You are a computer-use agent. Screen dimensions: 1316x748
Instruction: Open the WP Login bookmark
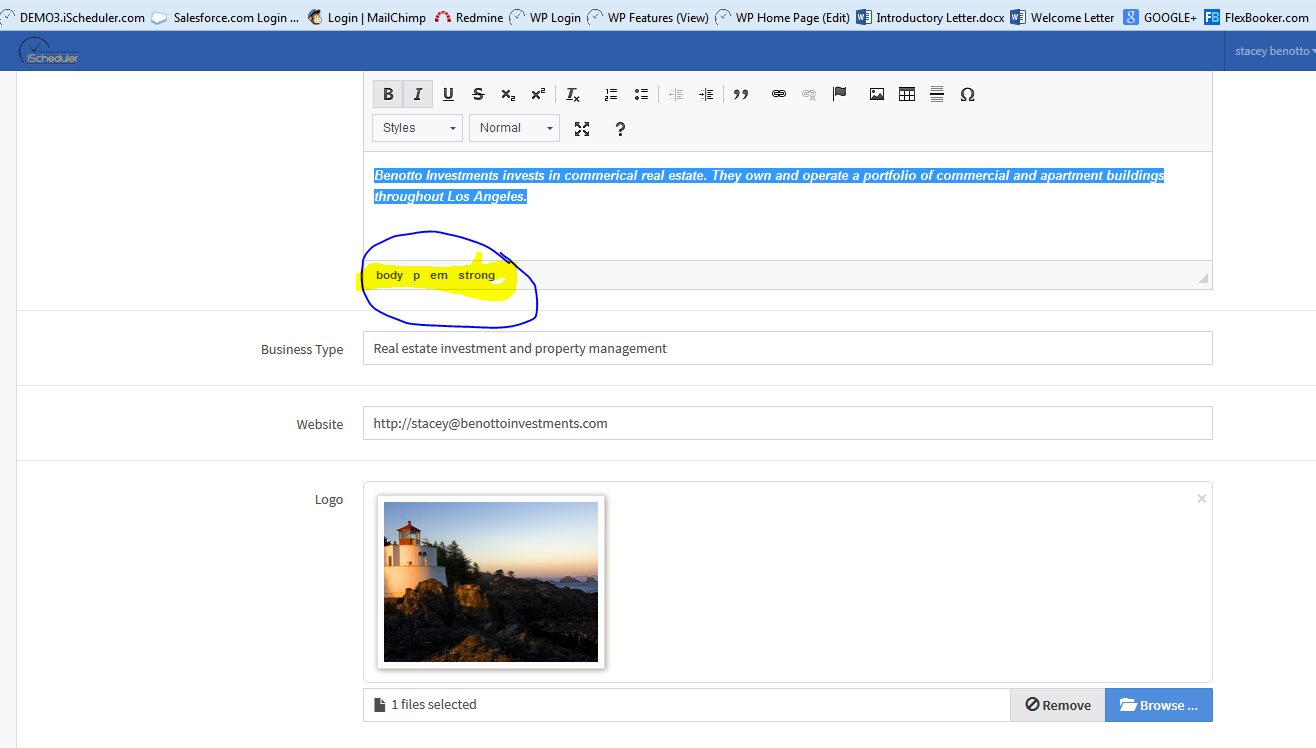546,17
